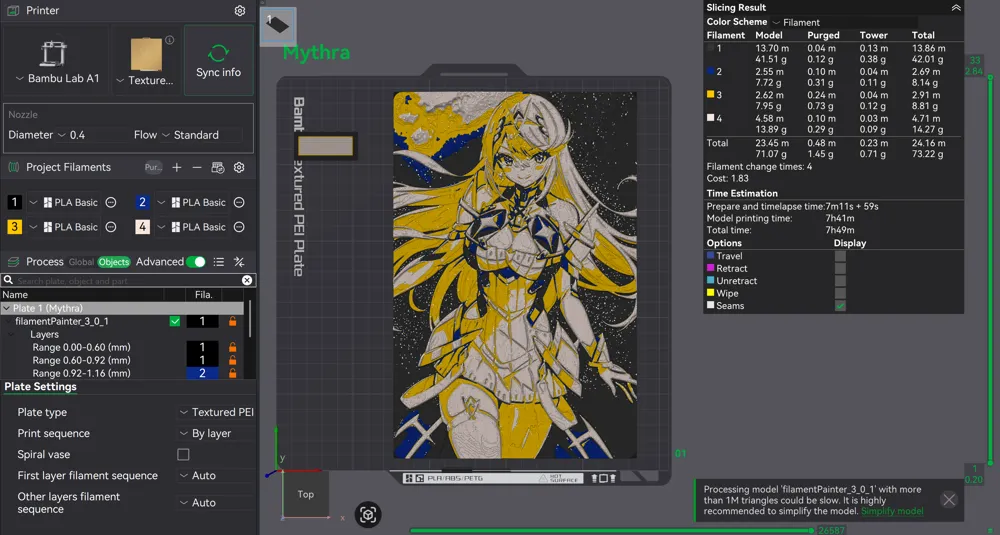This screenshot has height=535, width=1000.
Task: Open First layer filament sequence dropdown
Action: (216, 476)
